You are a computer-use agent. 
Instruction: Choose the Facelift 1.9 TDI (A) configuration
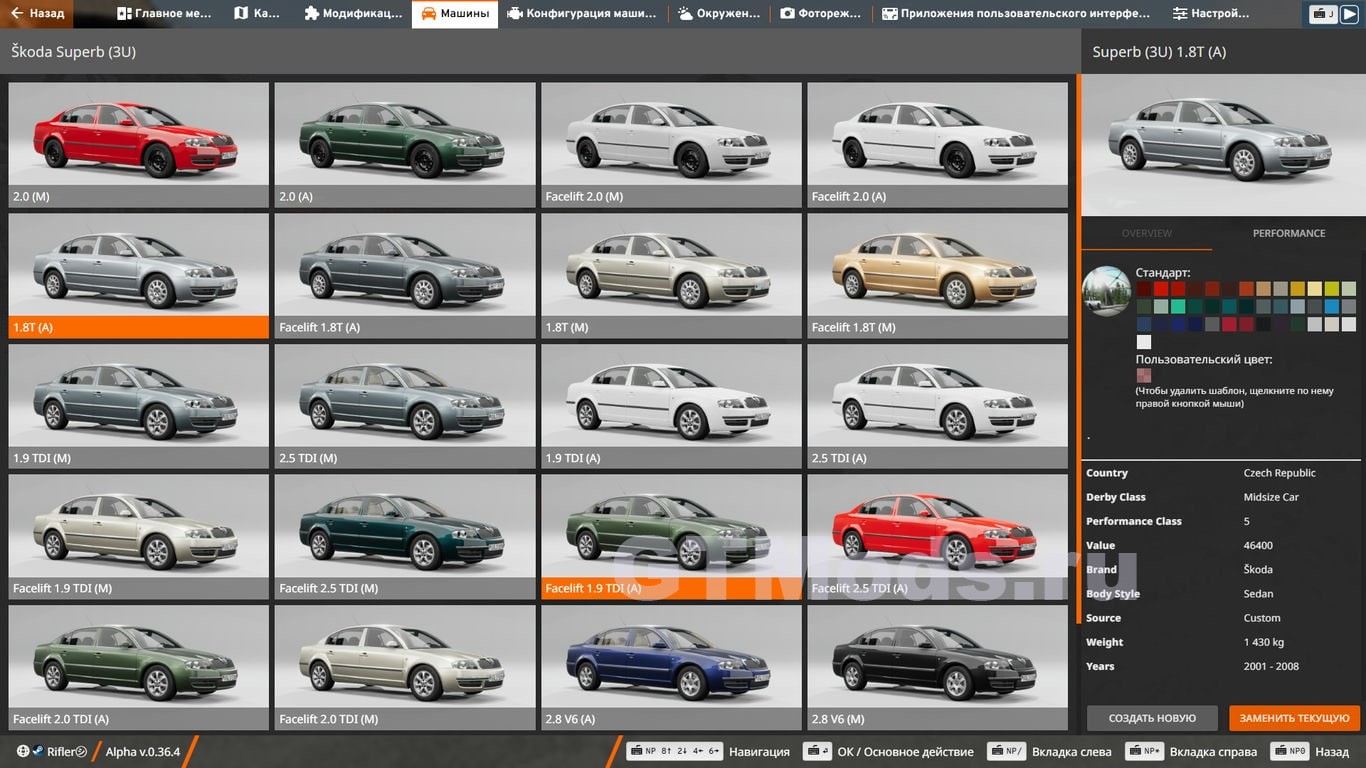[671, 537]
